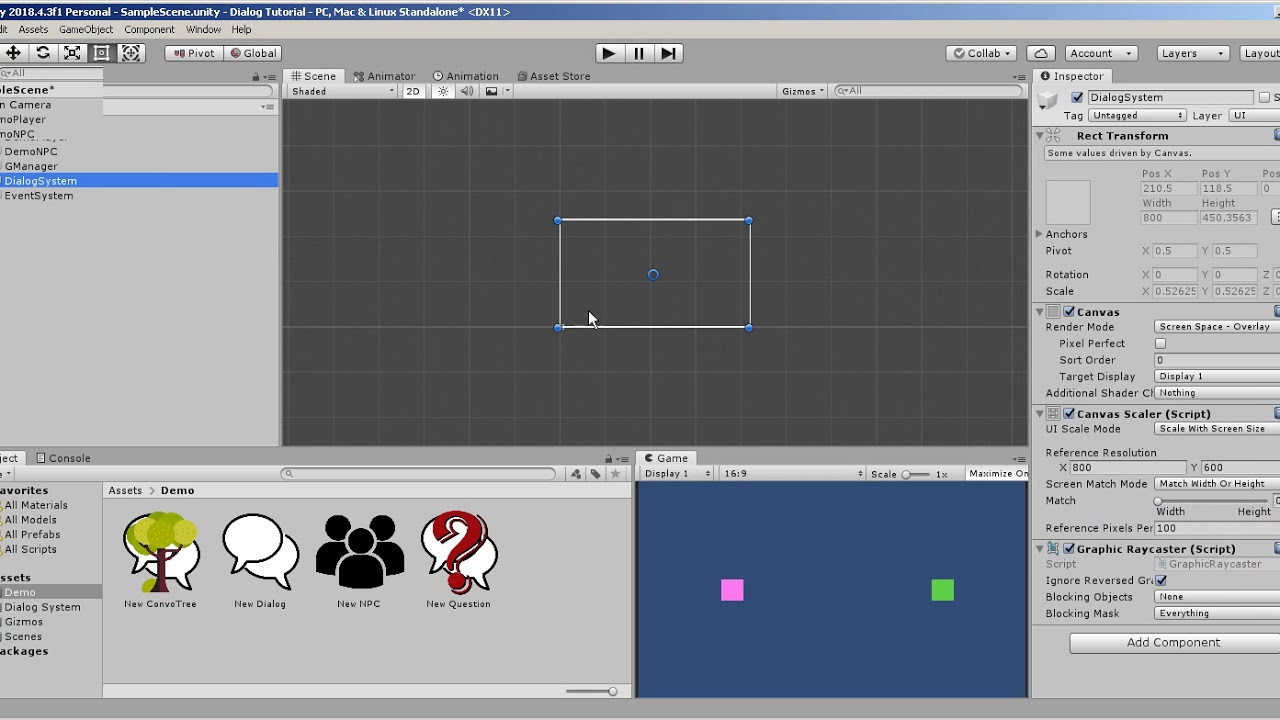Select the Move tool in toolbar
Viewport: 1280px width, 720px height.
click(x=13, y=53)
